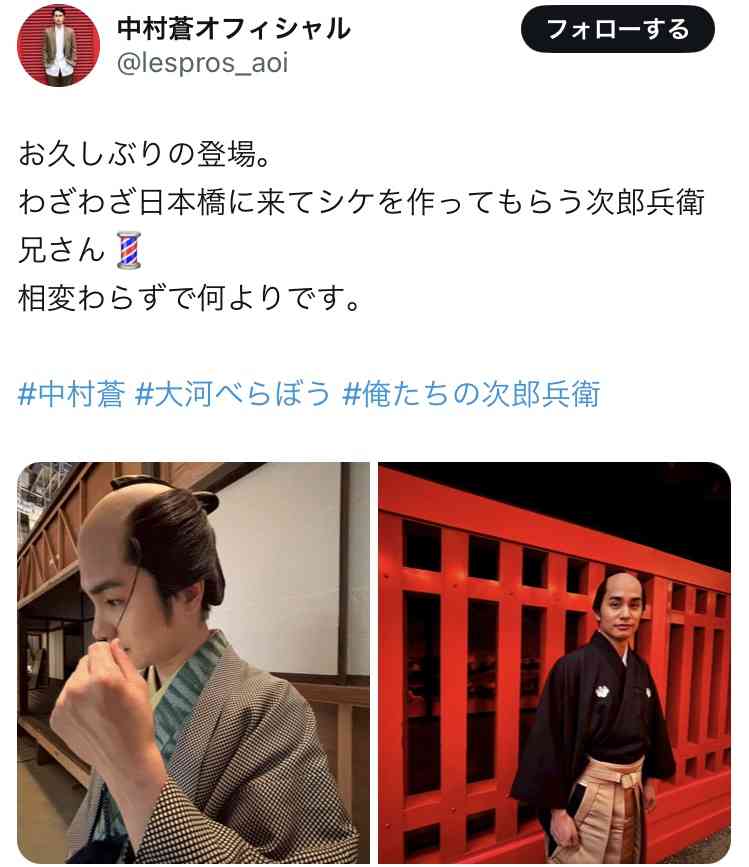Open hashtag #大河べらぼう
This screenshot has width=749, height=867.
pyautogui.click(x=233, y=394)
